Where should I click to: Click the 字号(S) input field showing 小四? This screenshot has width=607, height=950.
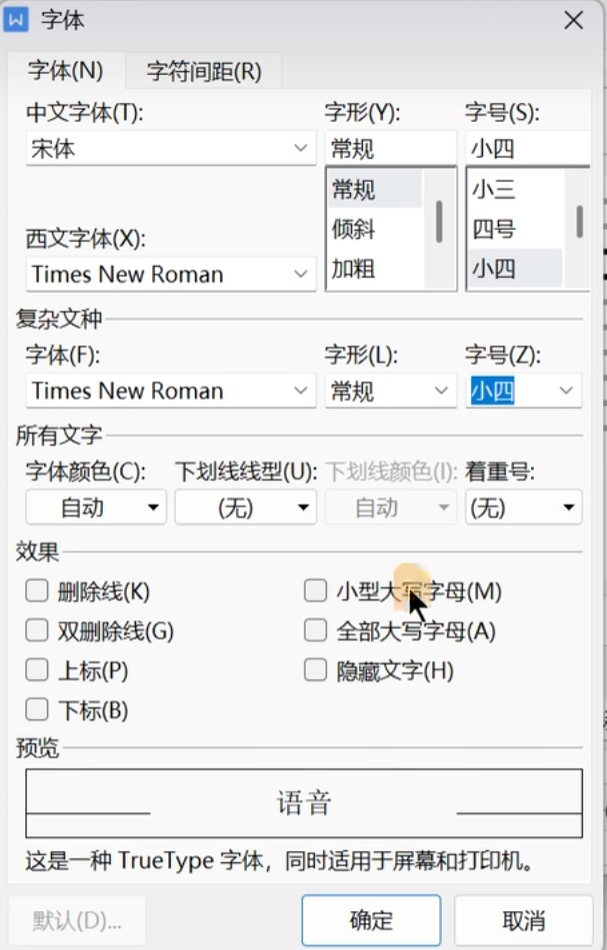(x=527, y=148)
